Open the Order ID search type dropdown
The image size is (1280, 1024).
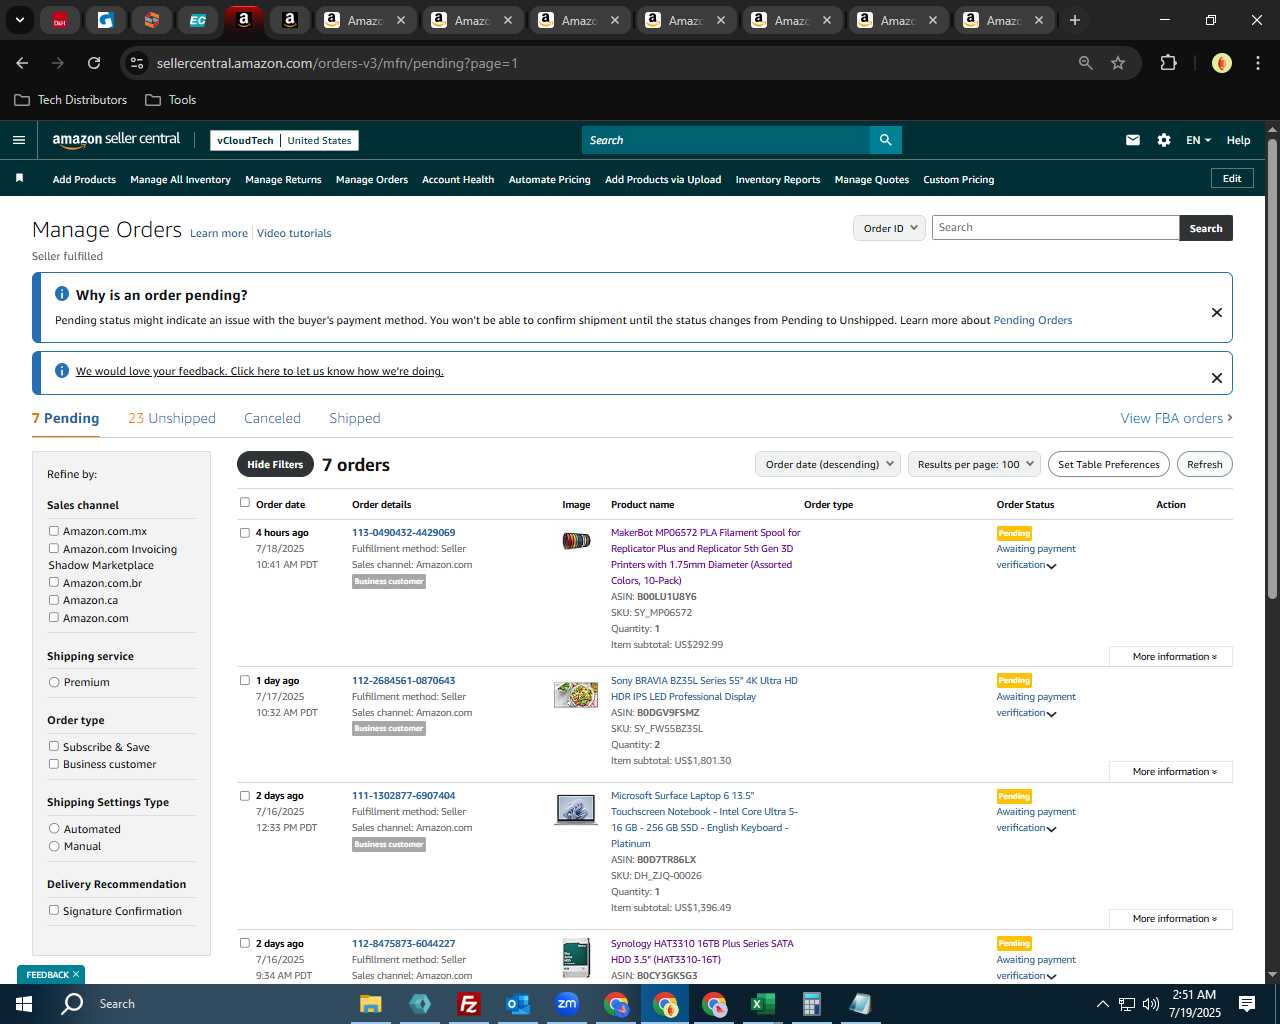(890, 228)
